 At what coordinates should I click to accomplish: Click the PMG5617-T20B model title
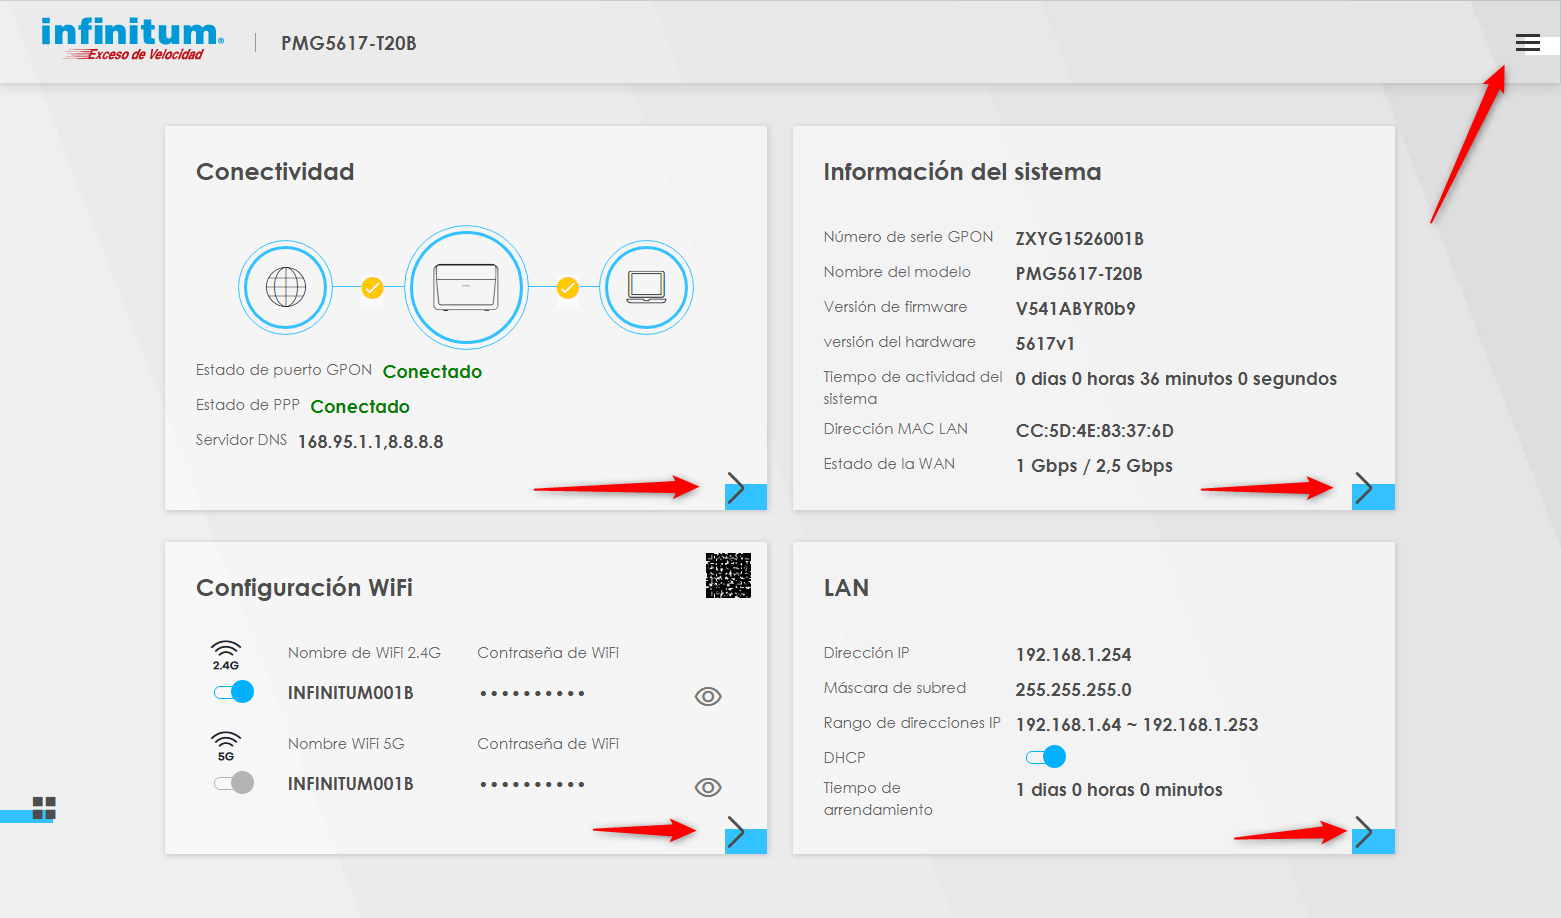348,43
